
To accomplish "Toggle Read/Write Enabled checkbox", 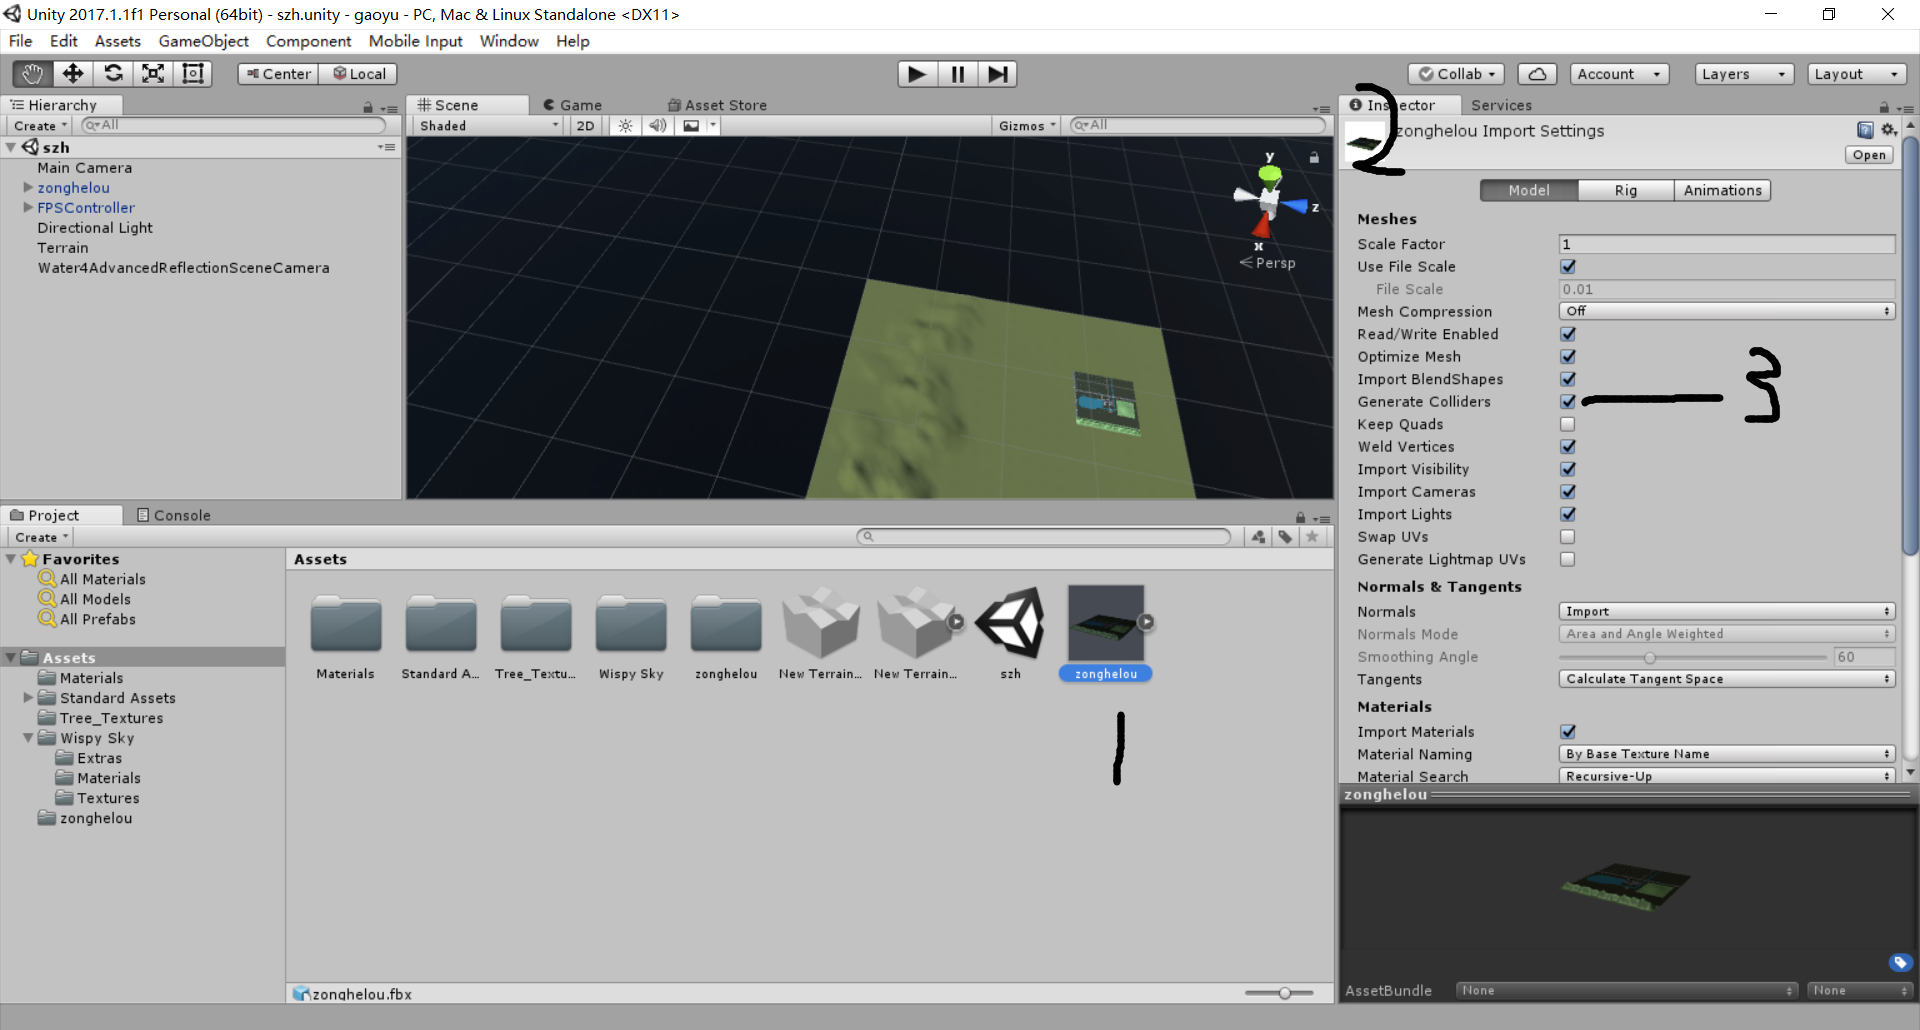I will [1568, 334].
